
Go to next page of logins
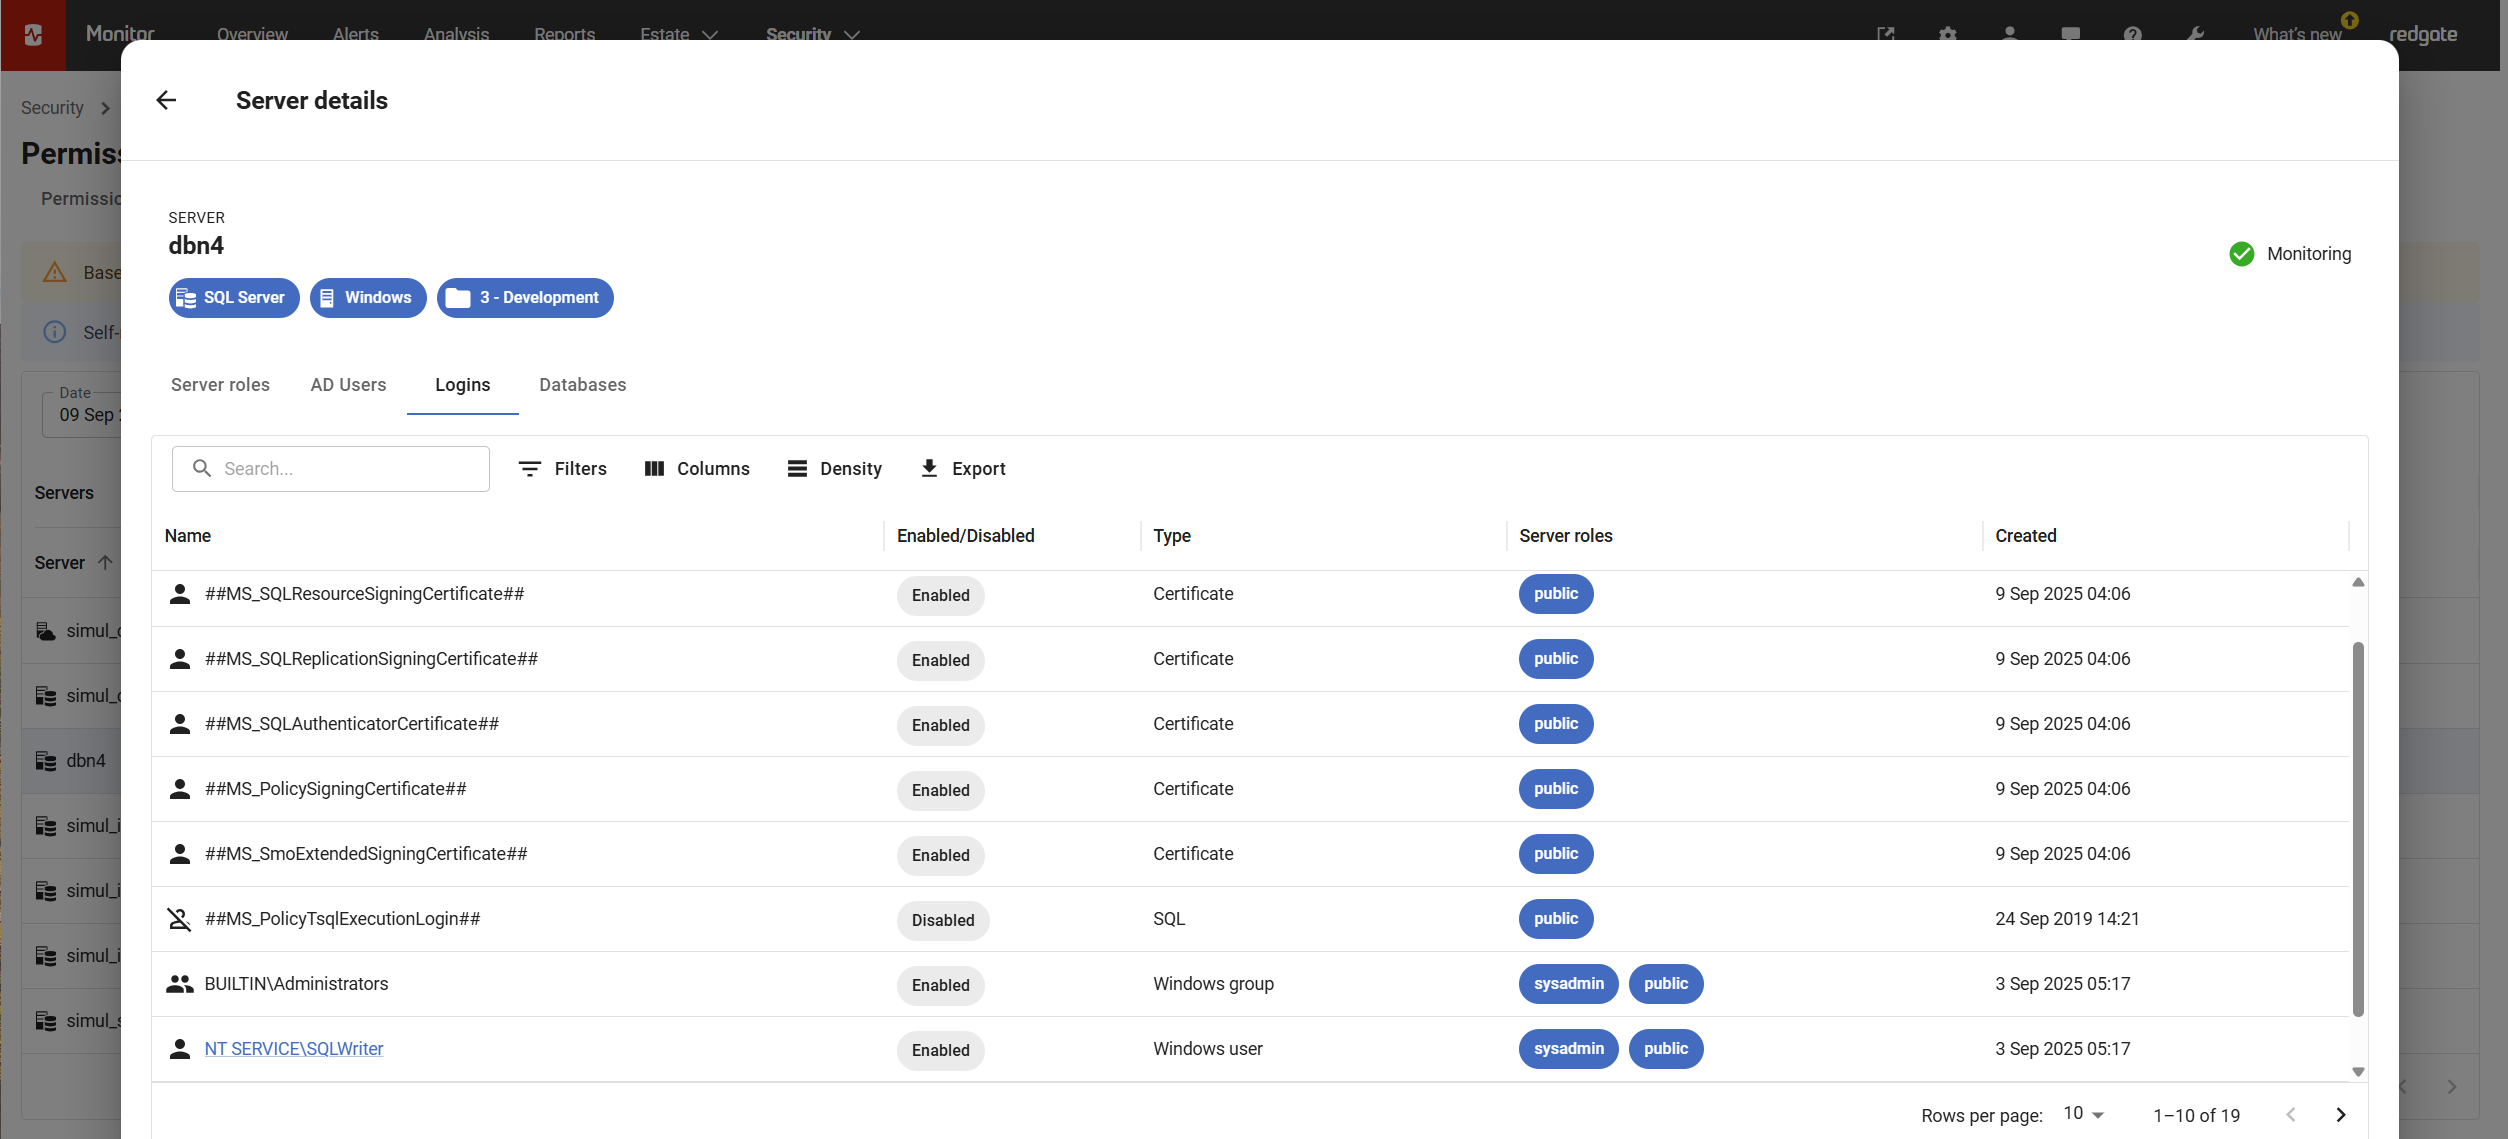tap(2340, 1114)
